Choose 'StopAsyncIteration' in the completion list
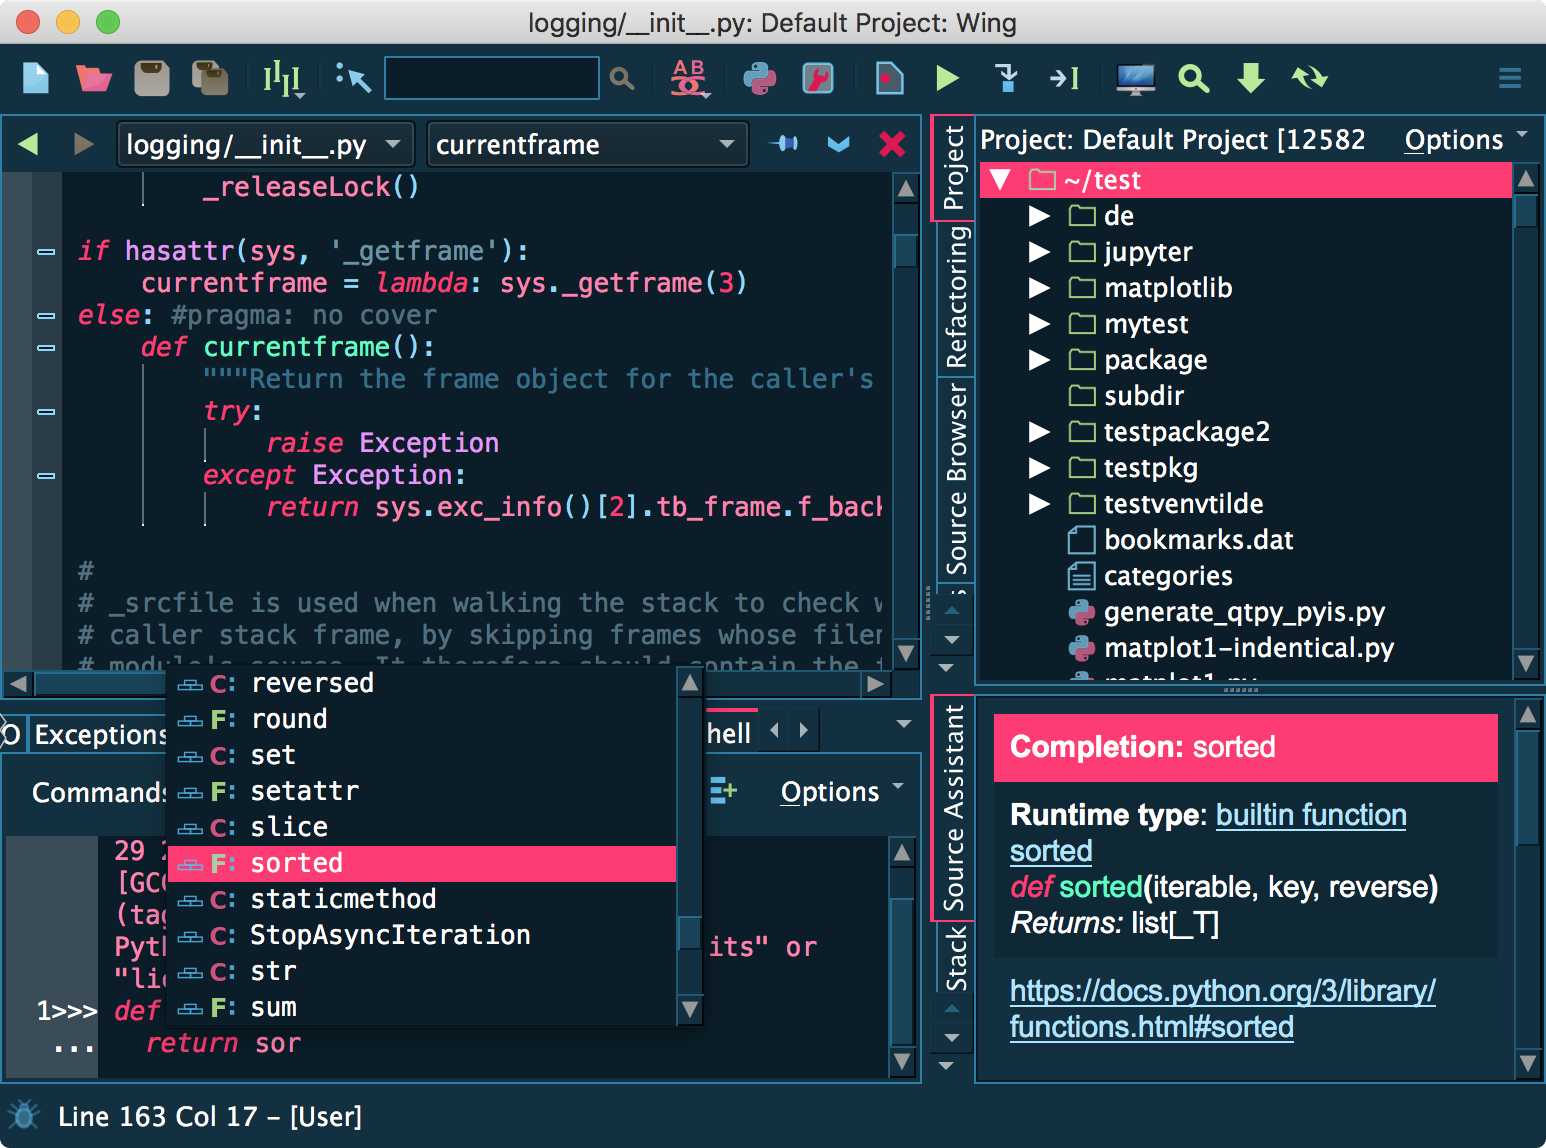The width and height of the screenshot is (1546, 1148). [x=422, y=936]
